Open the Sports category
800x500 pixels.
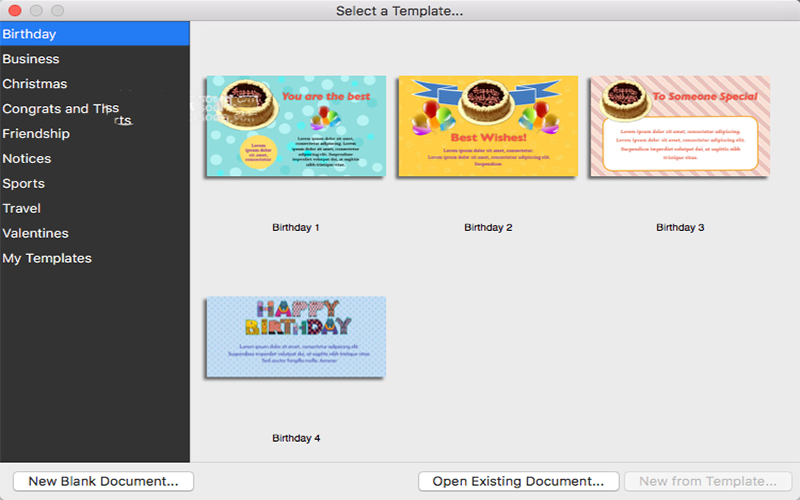94,184
